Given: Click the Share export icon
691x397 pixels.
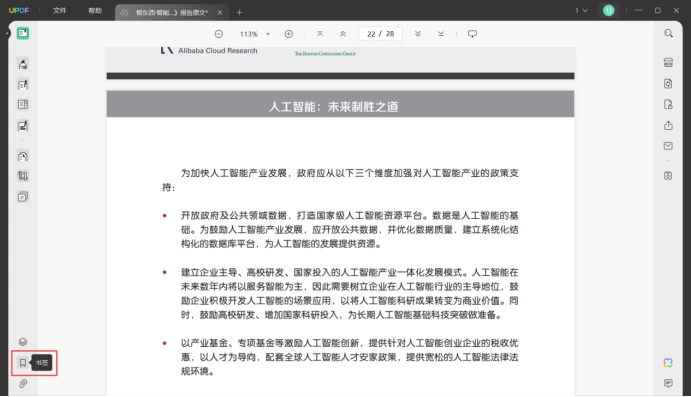Looking at the screenshot, I should (x=669, y=126).
